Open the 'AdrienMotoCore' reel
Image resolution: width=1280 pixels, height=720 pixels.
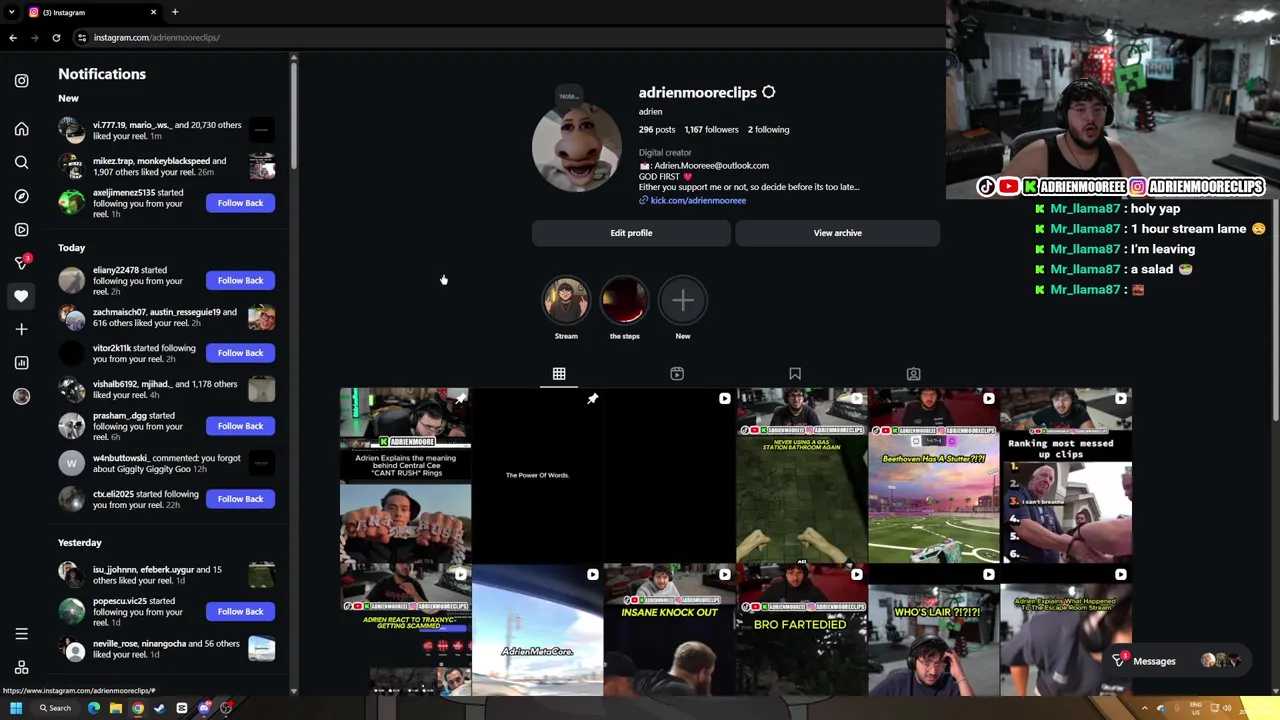(x=537, y=630)
